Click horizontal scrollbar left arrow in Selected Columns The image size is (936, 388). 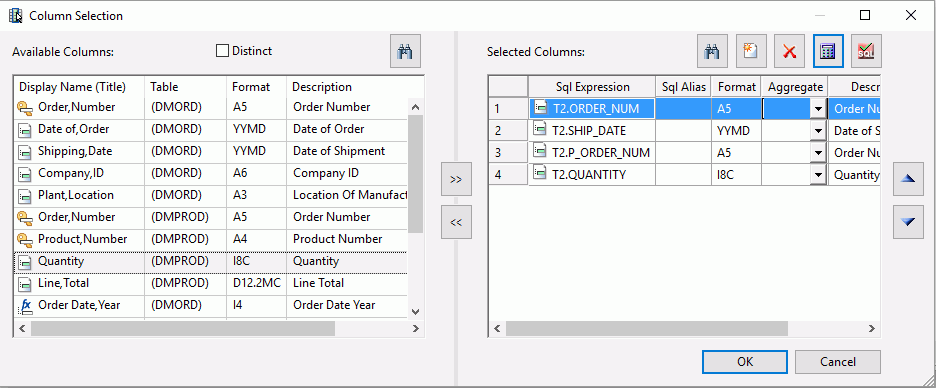[x=497, y=329]
